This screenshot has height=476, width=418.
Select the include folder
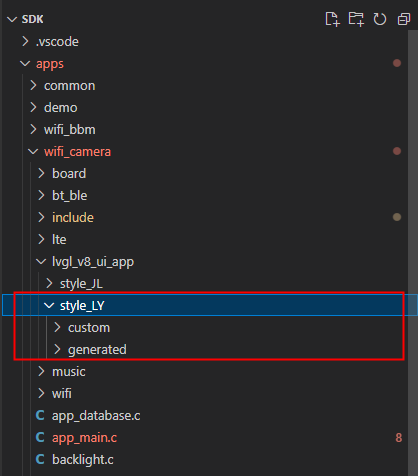pos(73,217)
